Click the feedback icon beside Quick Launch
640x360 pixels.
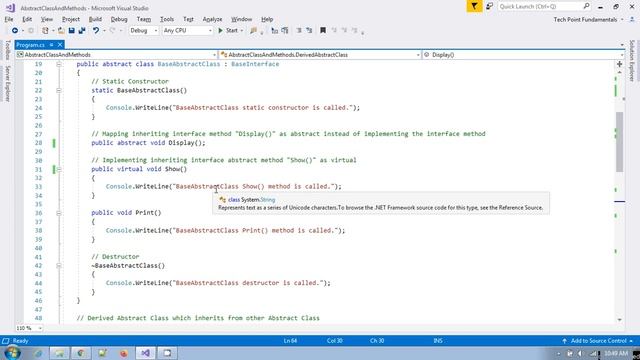(x=489, y=6)
